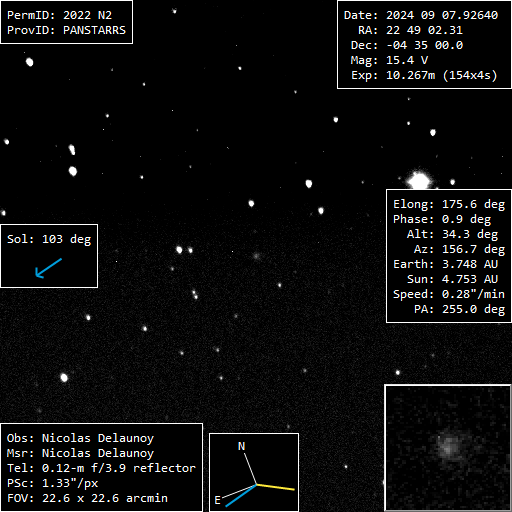Click the Date 2024 09 07.92640 value
The height and width of the screenshot is (512, 512).
point(421,15)
